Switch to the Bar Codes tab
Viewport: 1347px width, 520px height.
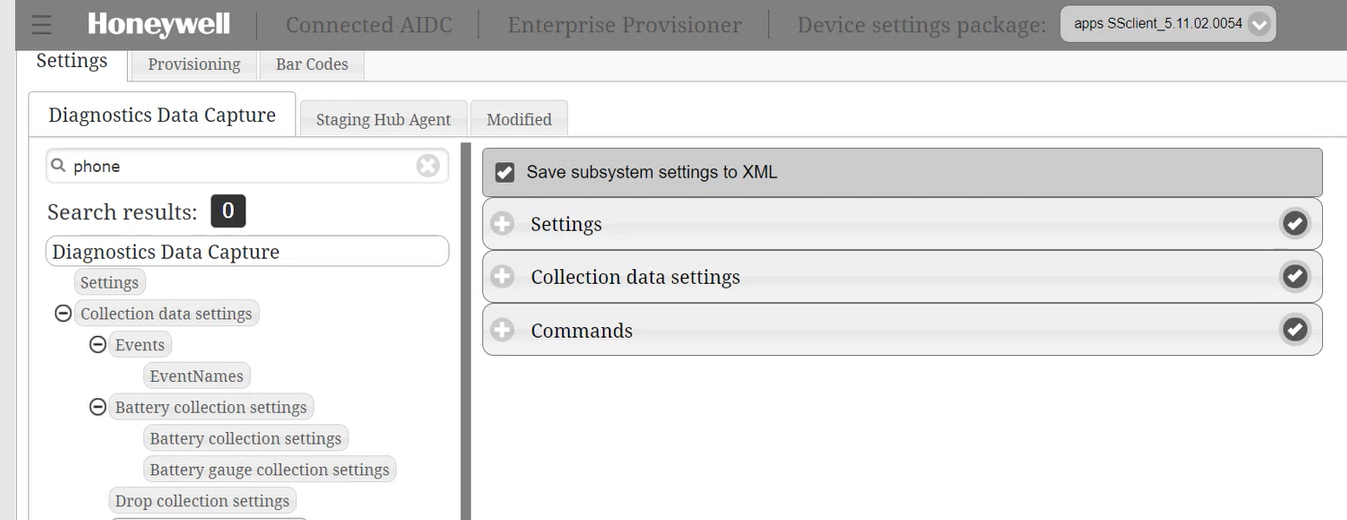312,64
